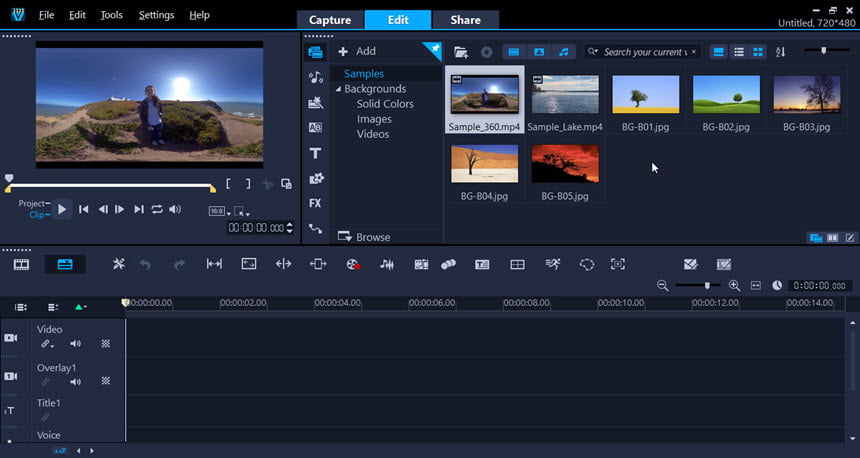This screenshot has height=458, width=860.
Task: Open the Tools menu
Action: click(x=111, y=15)
